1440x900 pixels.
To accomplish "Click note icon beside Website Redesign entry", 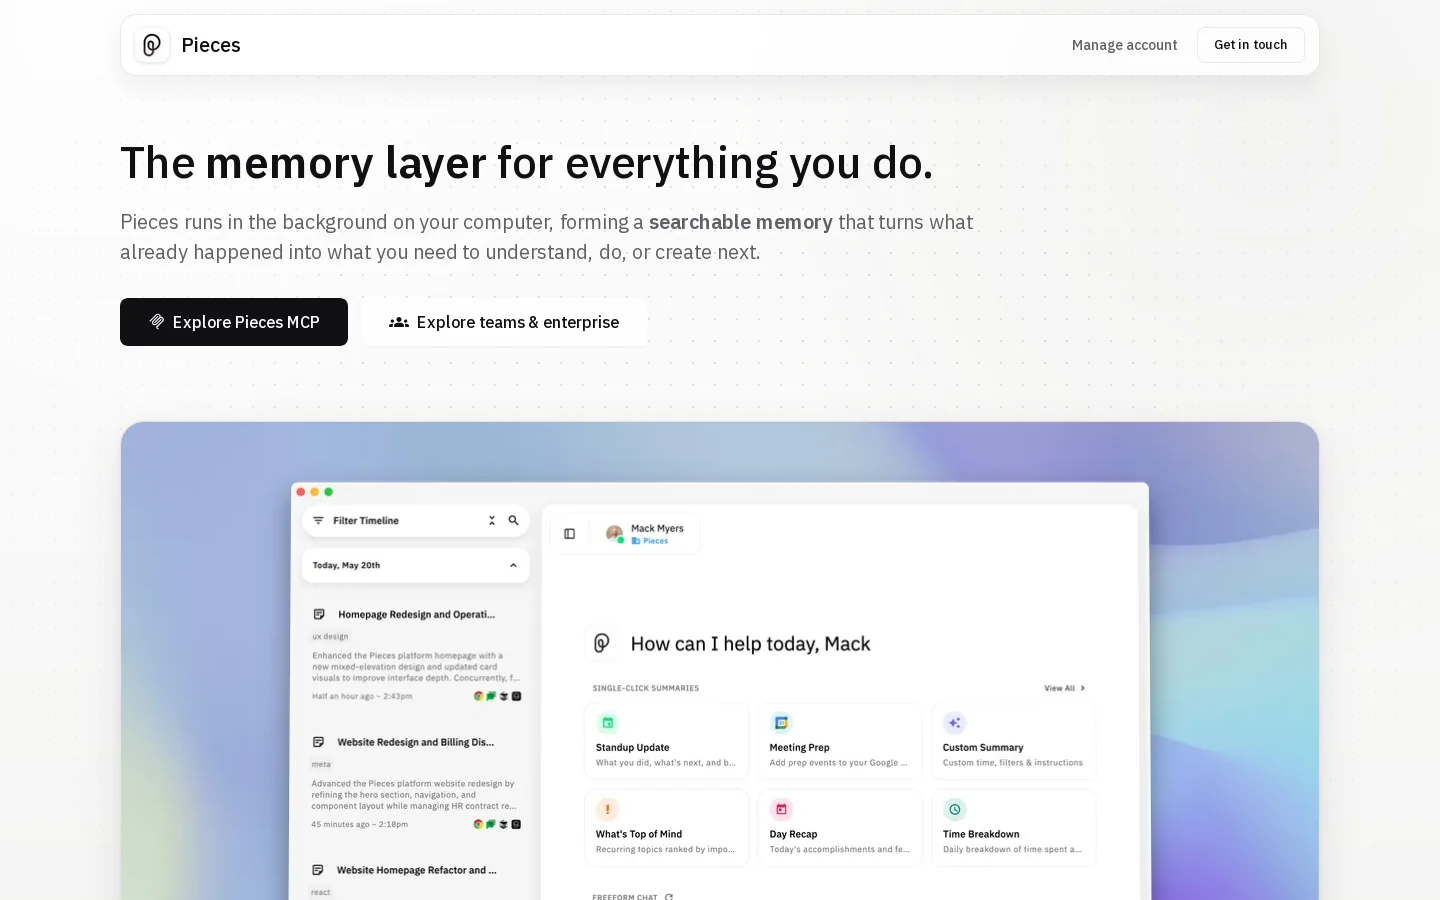I will 318,742.
